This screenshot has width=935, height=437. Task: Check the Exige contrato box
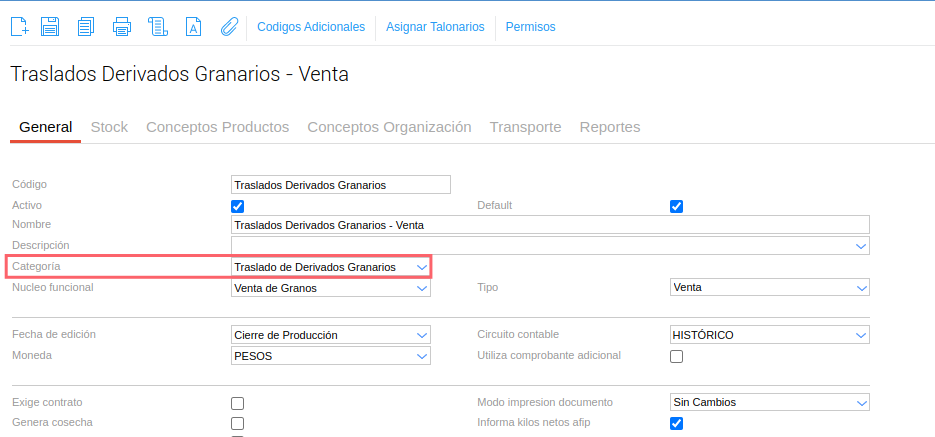pyautogui.click(x=238, y=403)
